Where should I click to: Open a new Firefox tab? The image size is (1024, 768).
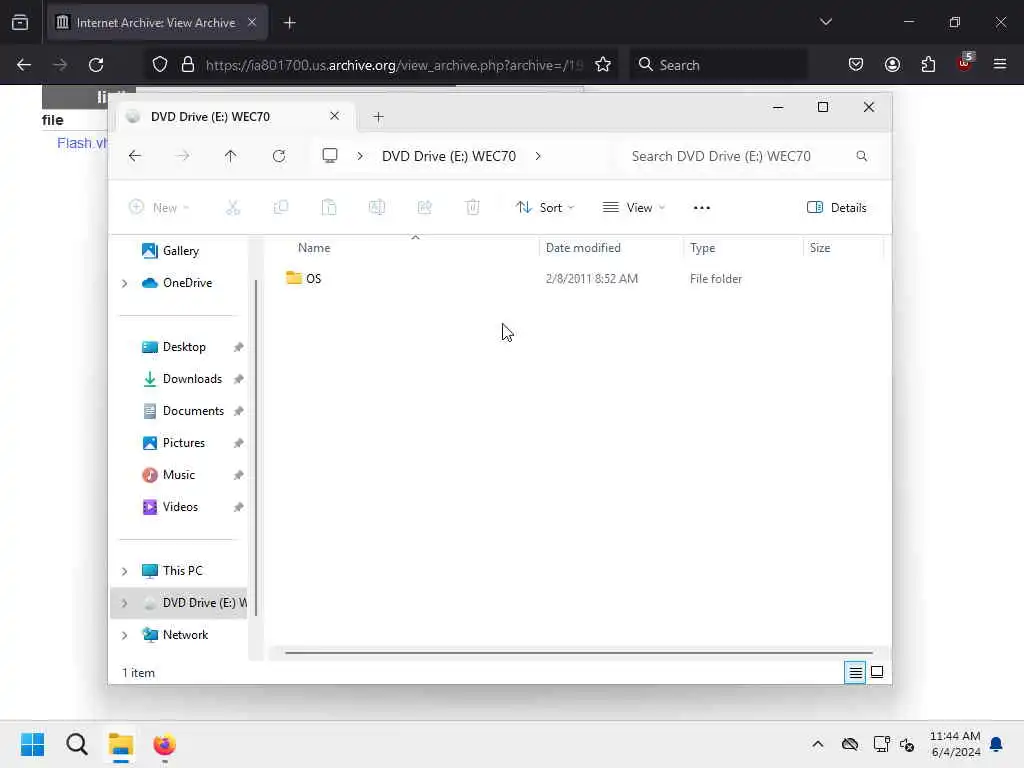pyautogui.click(x=289, y=23)
